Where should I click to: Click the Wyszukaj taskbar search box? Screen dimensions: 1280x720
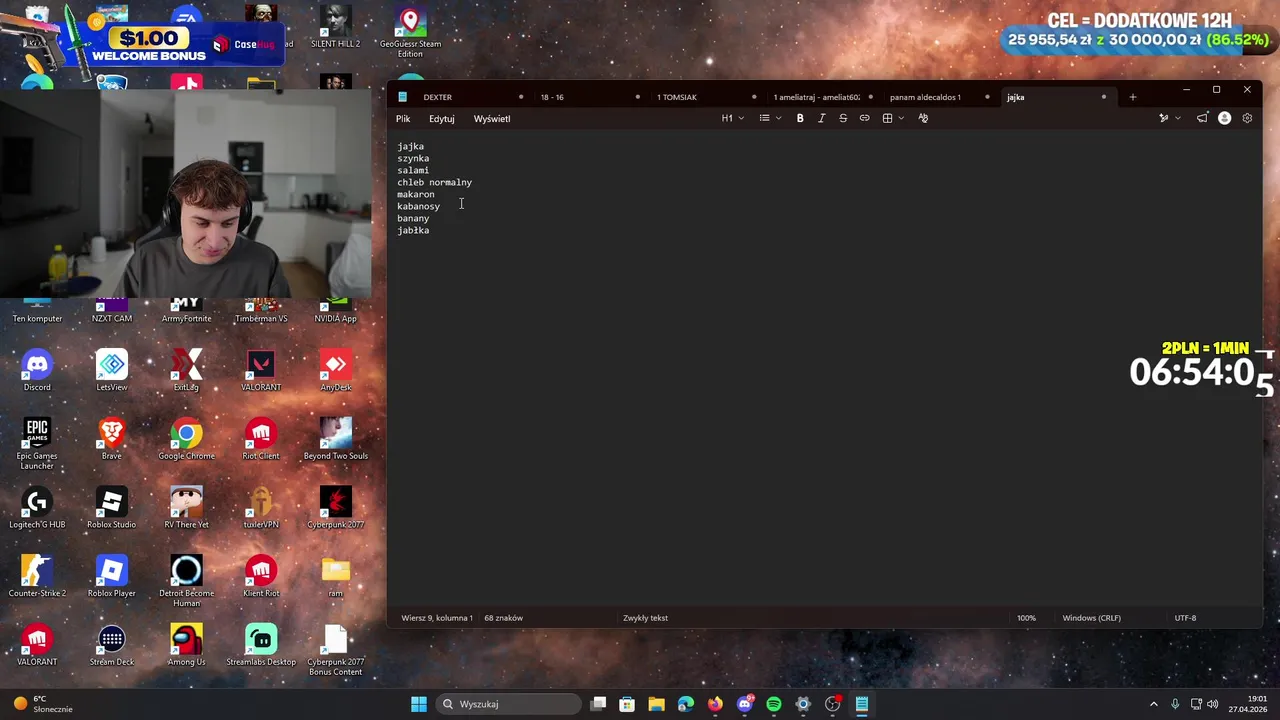[x=508, y=704]
